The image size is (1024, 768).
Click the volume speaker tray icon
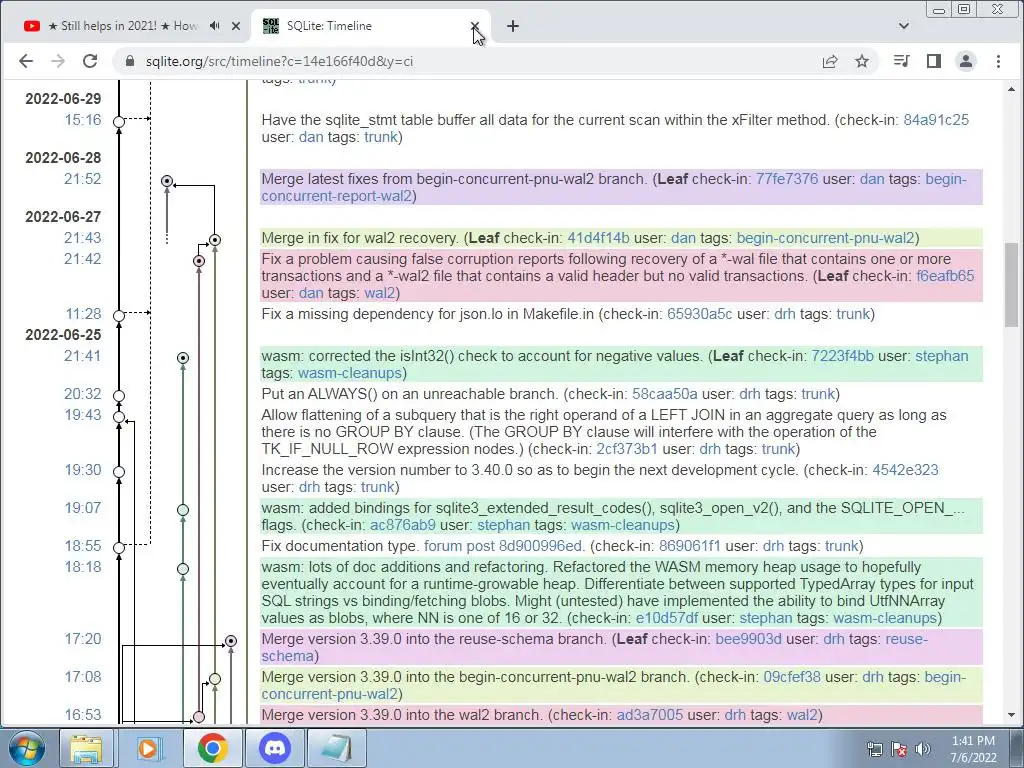923,749
